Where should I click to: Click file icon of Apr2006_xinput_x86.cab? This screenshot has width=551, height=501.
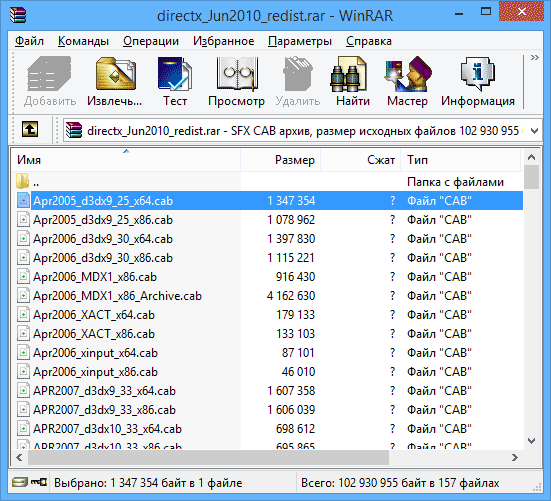pos(23,372)
